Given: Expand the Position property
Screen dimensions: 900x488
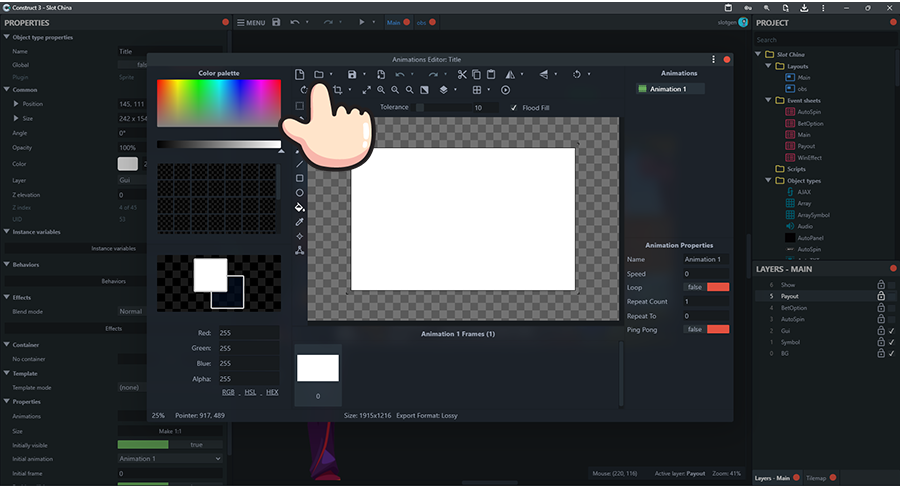Looking at the screenshot, I should tap(16, 104).
